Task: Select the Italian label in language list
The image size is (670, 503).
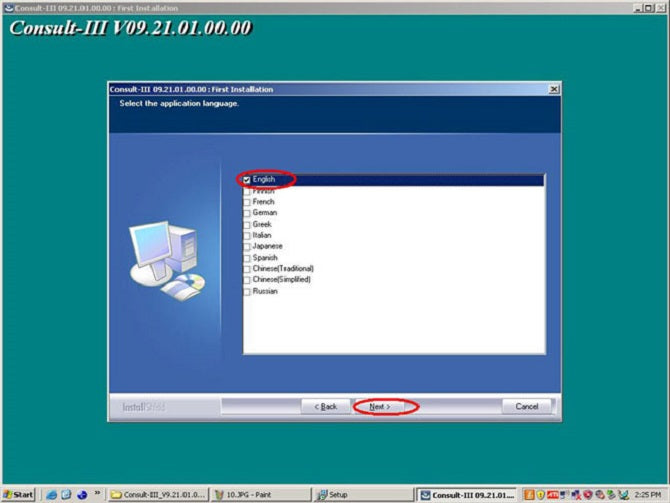Action: tap(262, 235)
